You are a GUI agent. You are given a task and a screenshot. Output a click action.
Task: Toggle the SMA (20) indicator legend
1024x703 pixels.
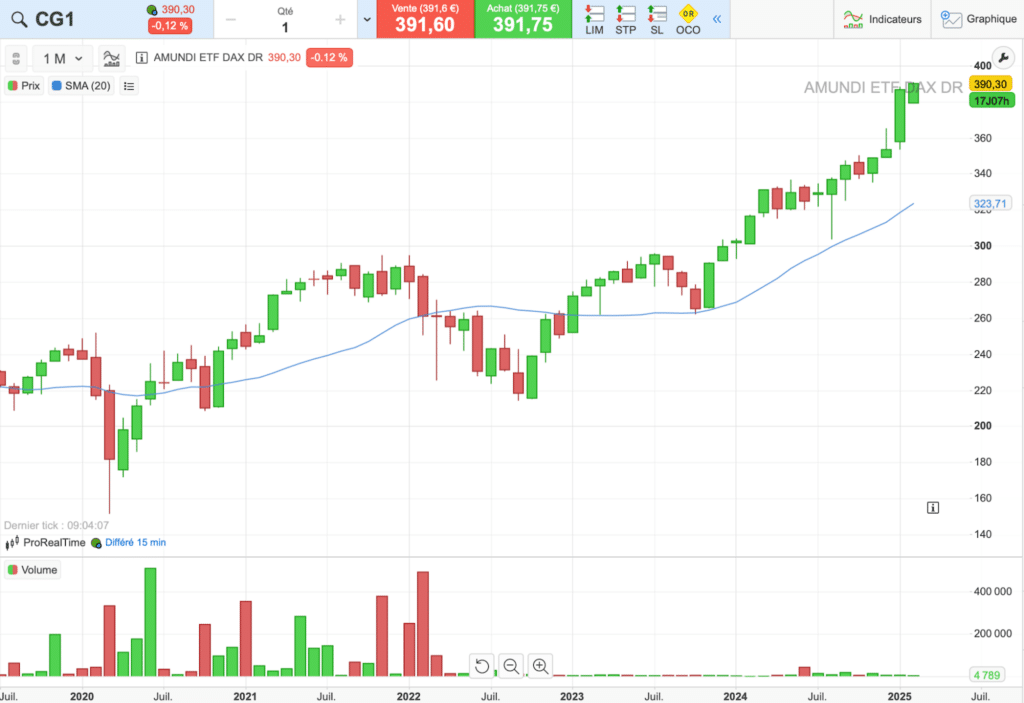point(81,86)
